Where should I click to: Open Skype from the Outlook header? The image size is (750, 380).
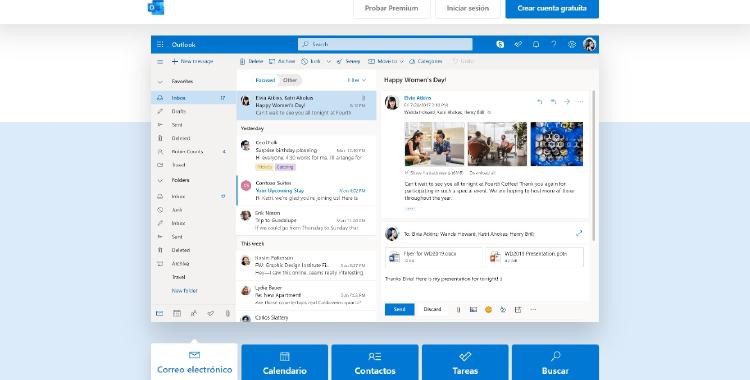[500, 45]
